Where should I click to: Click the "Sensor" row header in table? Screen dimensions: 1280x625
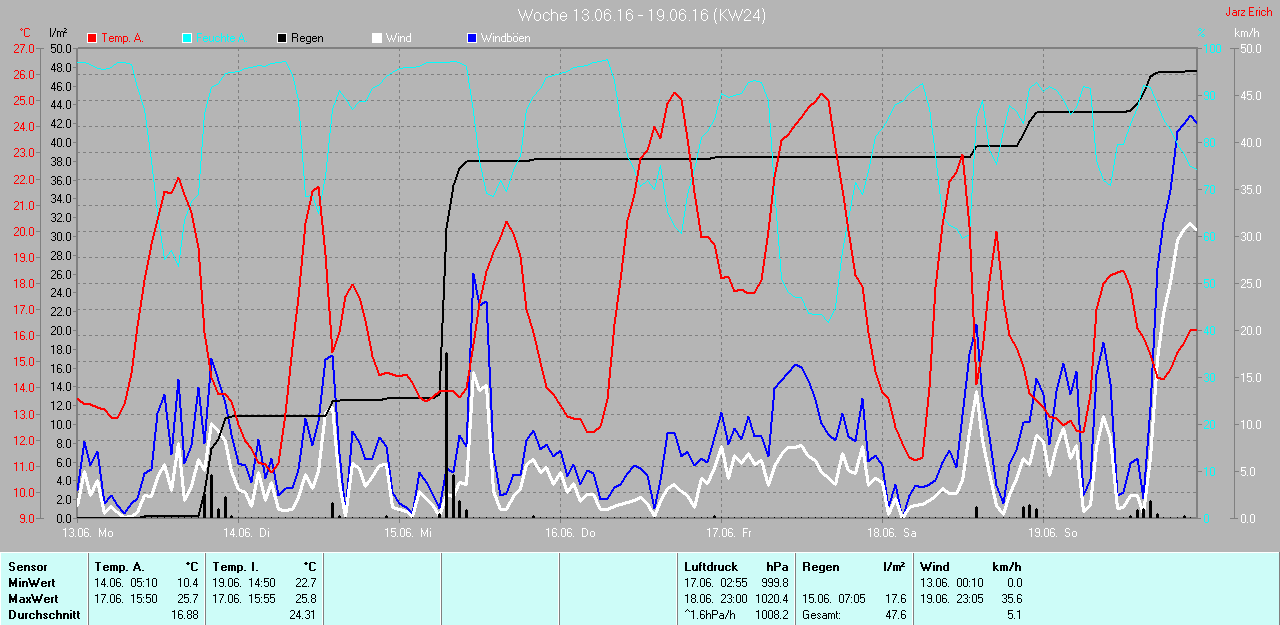coord(27,567)
